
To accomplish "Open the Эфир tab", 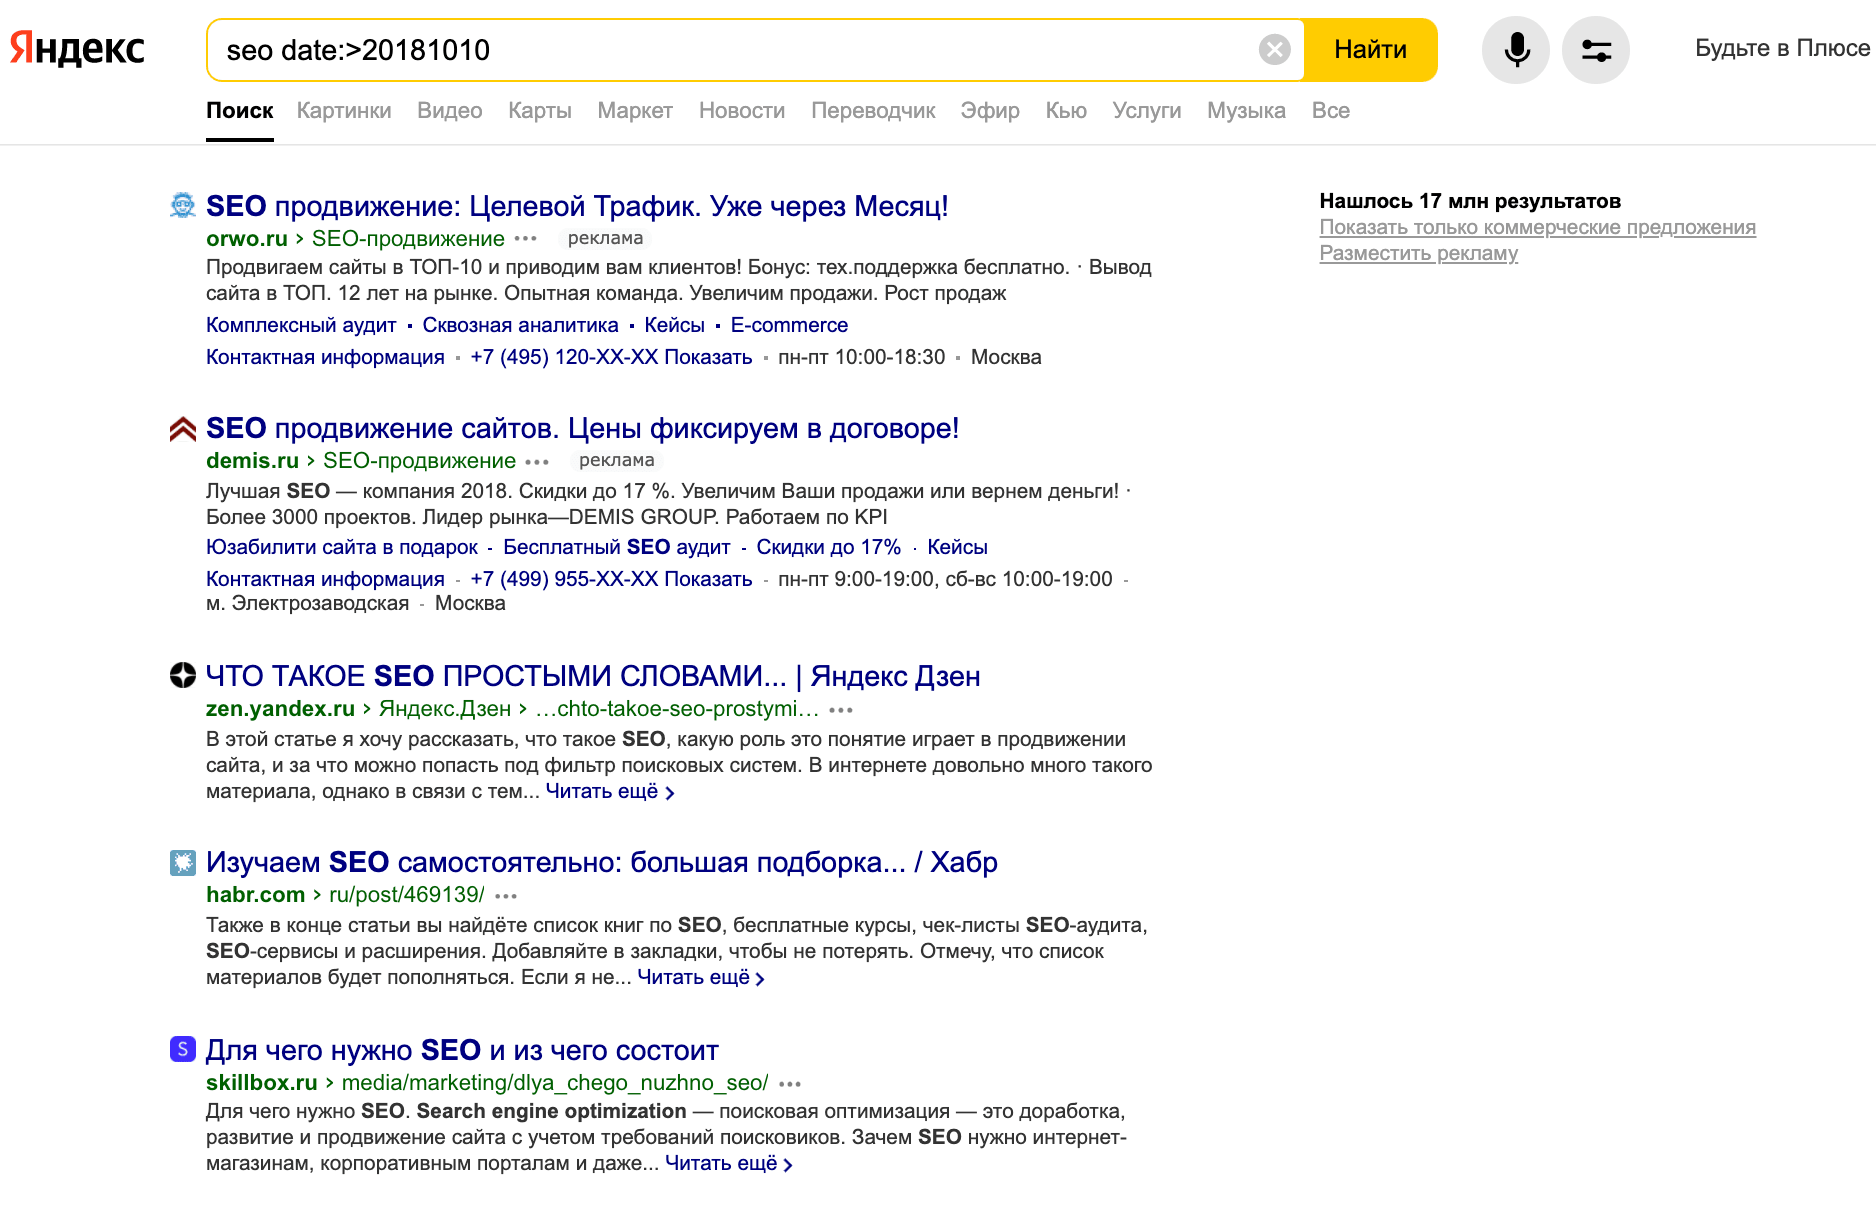I will (x=990, y=111).
